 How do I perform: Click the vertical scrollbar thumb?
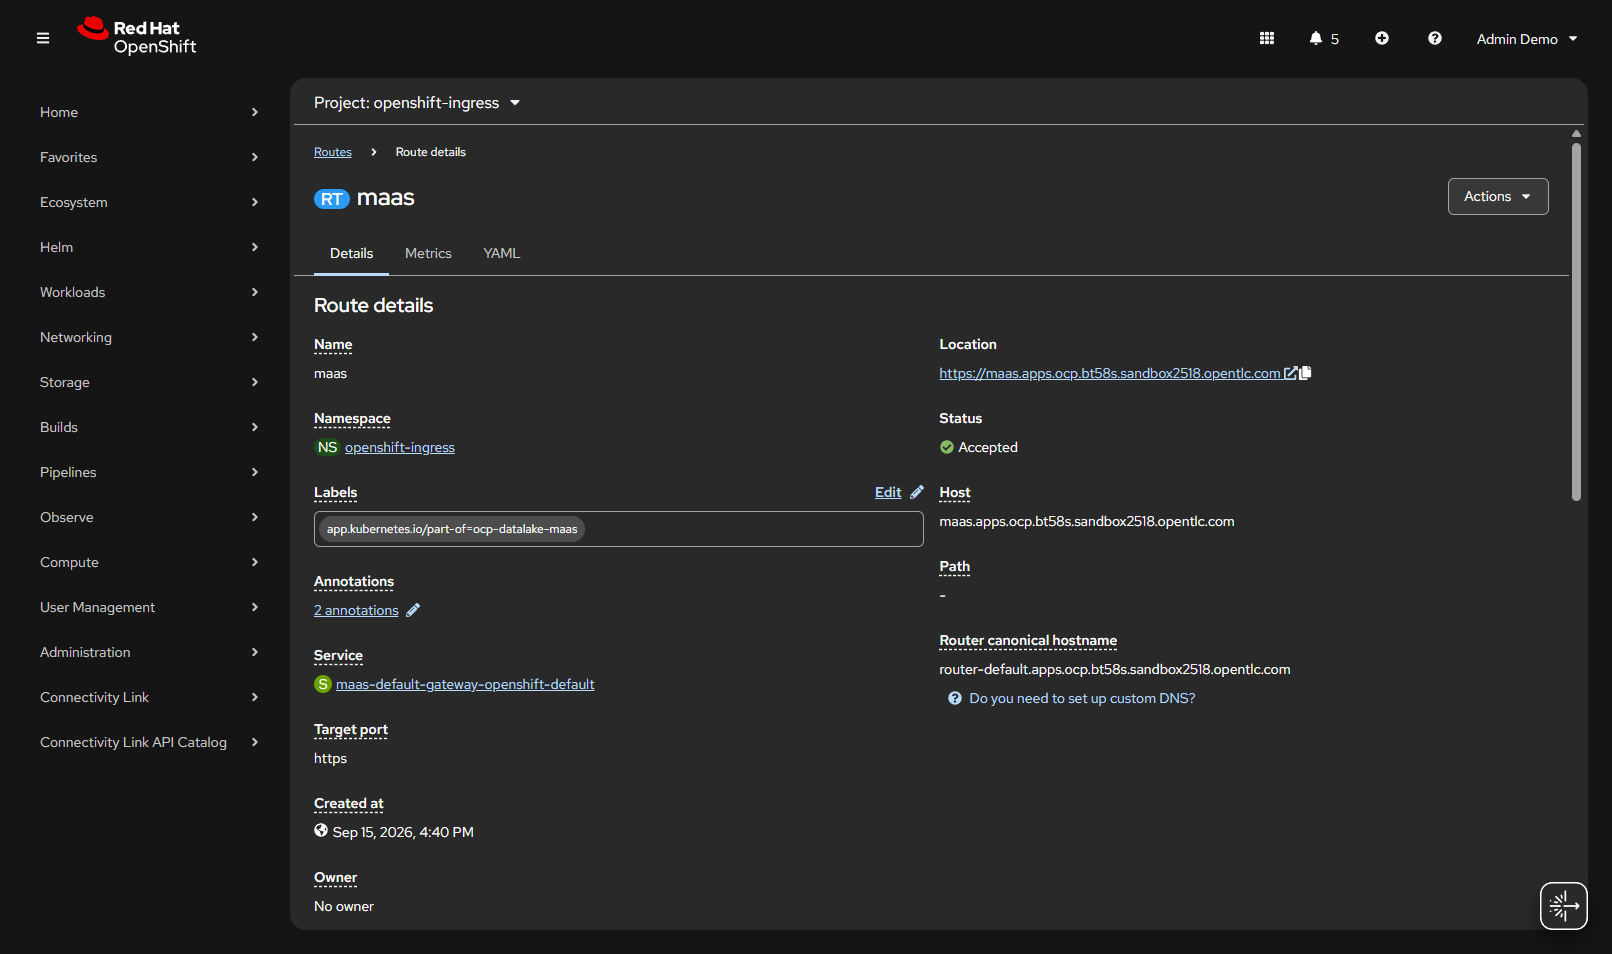point(1576,320)
